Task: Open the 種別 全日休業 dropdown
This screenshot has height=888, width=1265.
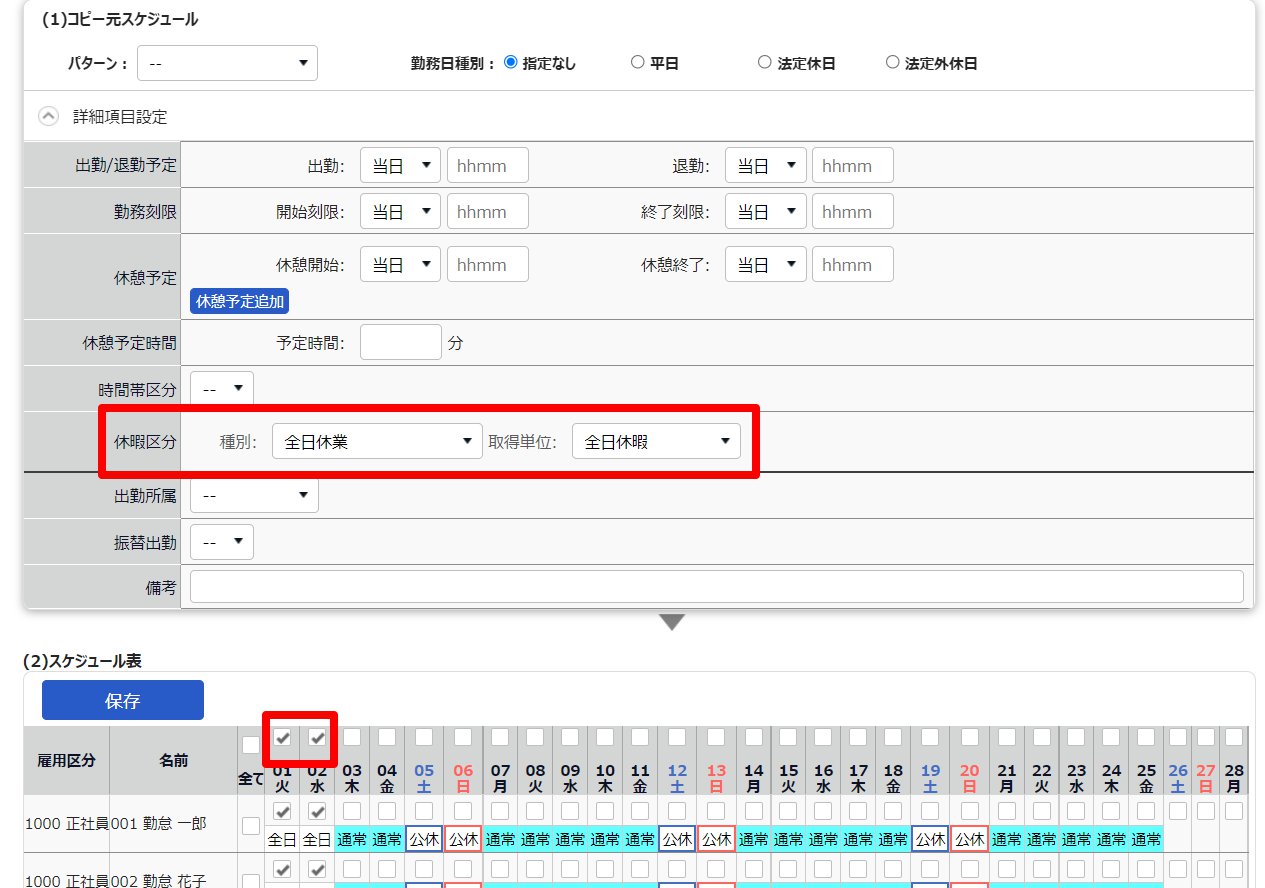Action: [x=377, y=441]
